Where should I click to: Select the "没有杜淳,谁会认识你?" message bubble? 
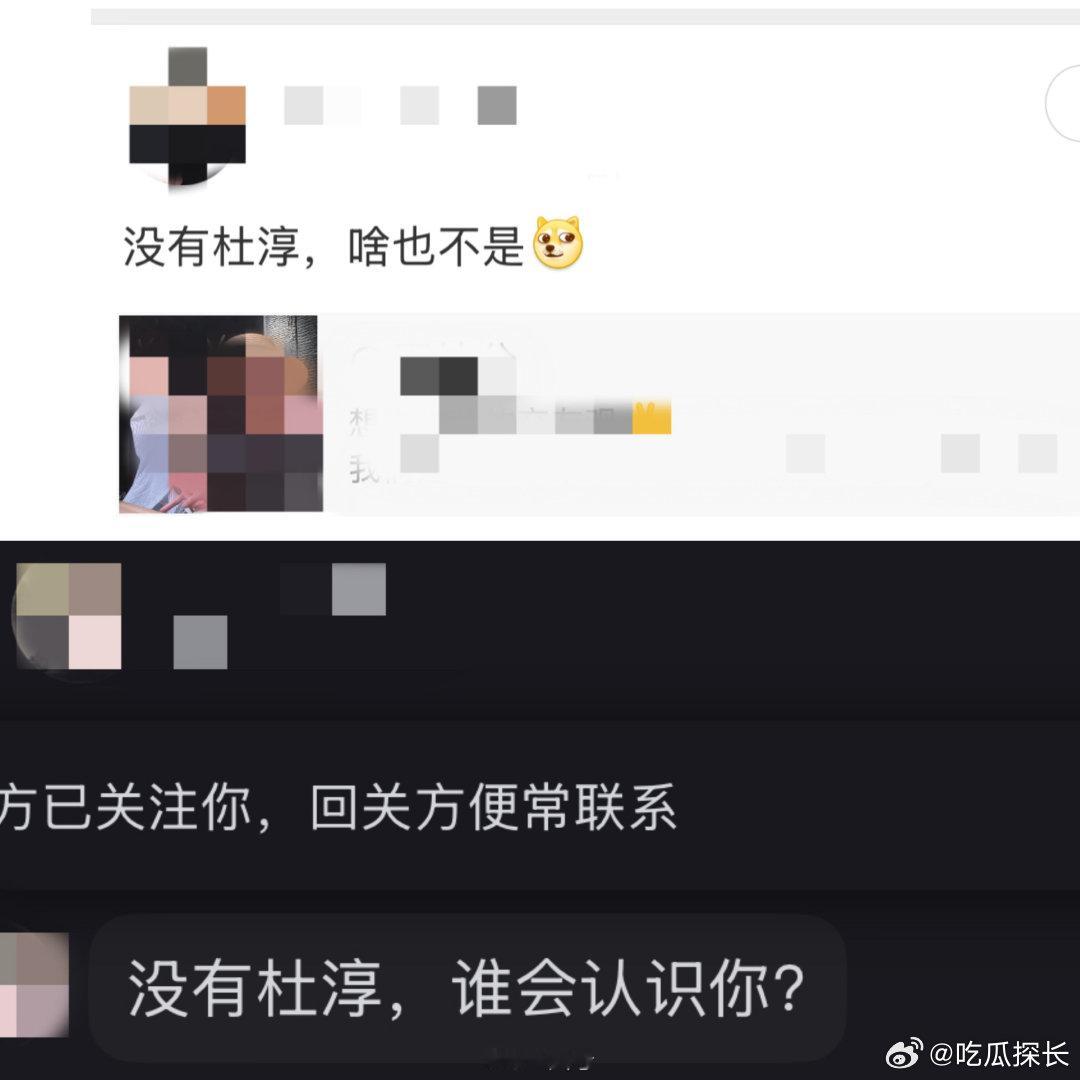(x=467, y=988)
